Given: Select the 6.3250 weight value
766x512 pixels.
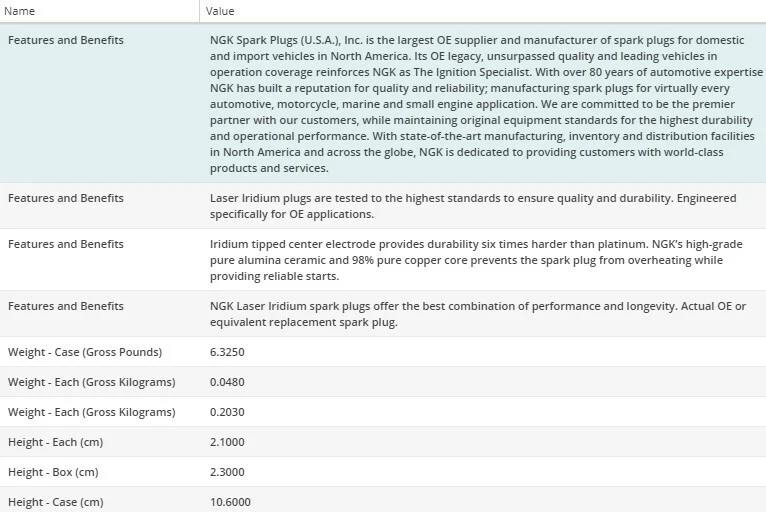Looking at the screenshot, I should [x=227, y=352].
